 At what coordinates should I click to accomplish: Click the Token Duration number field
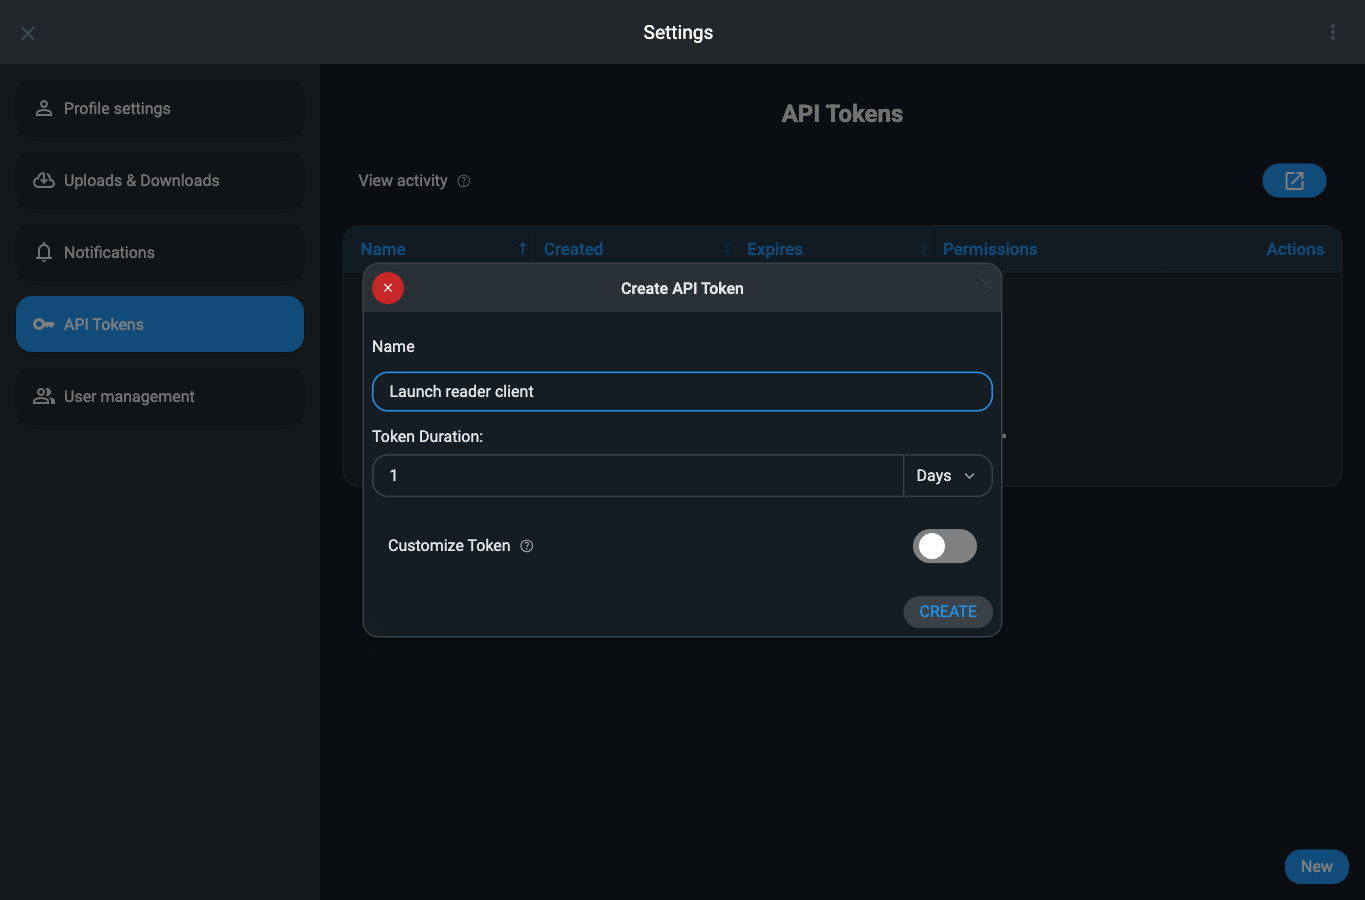tap(638, 476)
